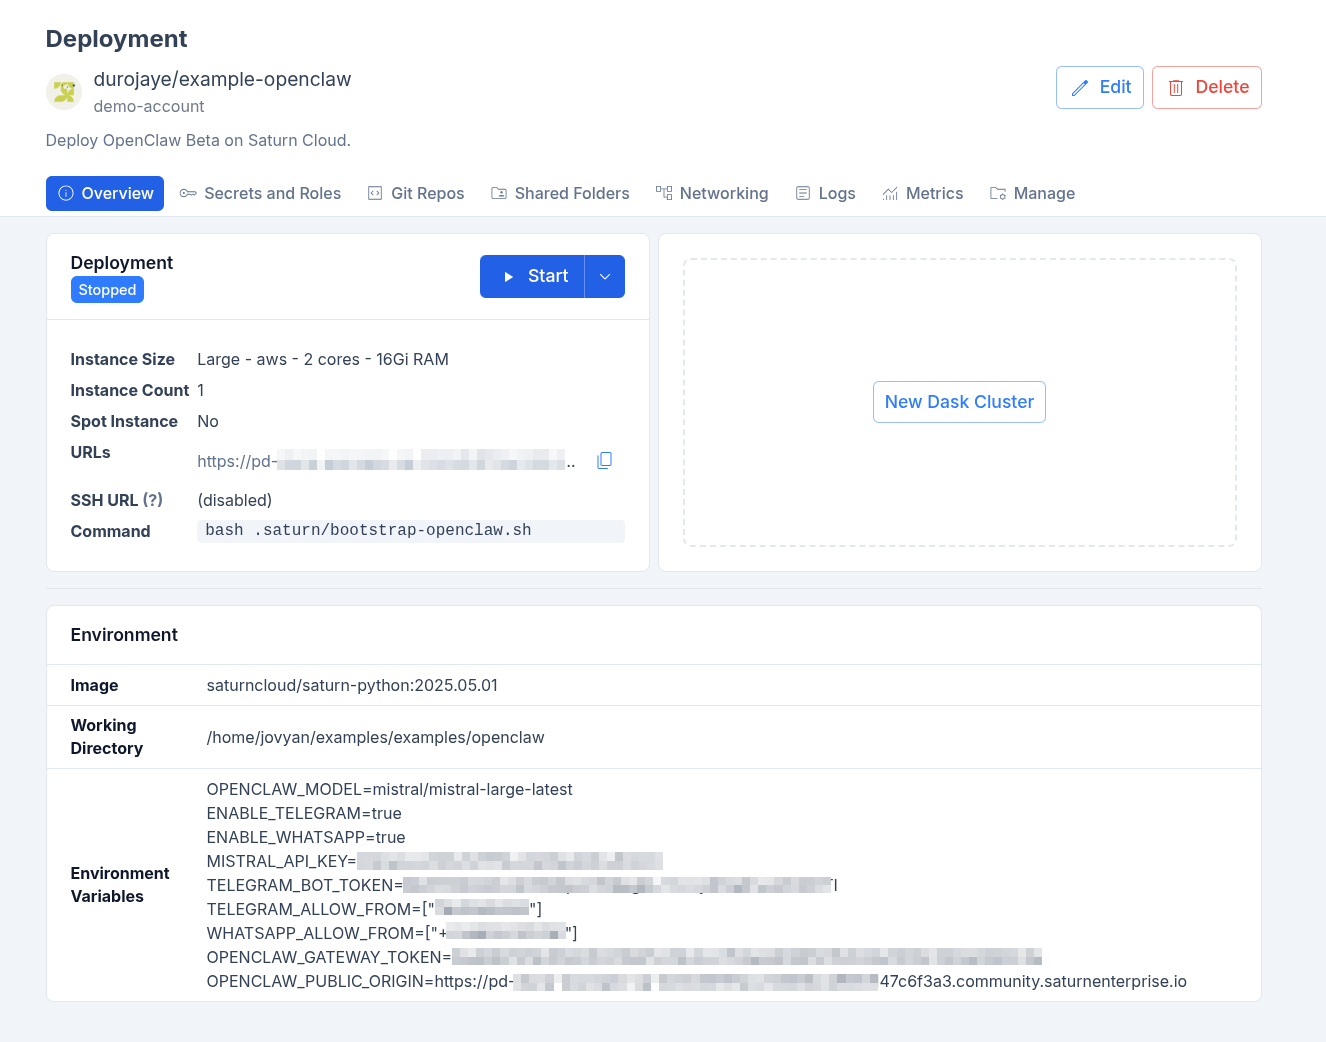Select the saturn-python:2025.05.01 image value
Image resolution: width=1326 pixels, height=1042 pixels.
click(352, 686)
